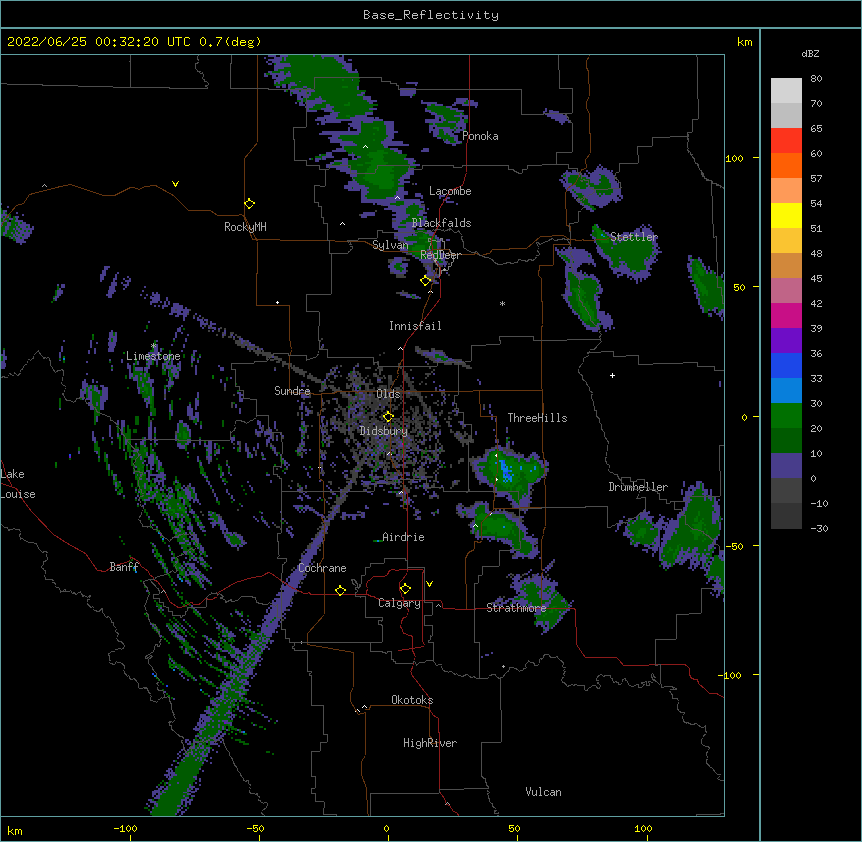Select the ThreeHills label

point(537,418)
